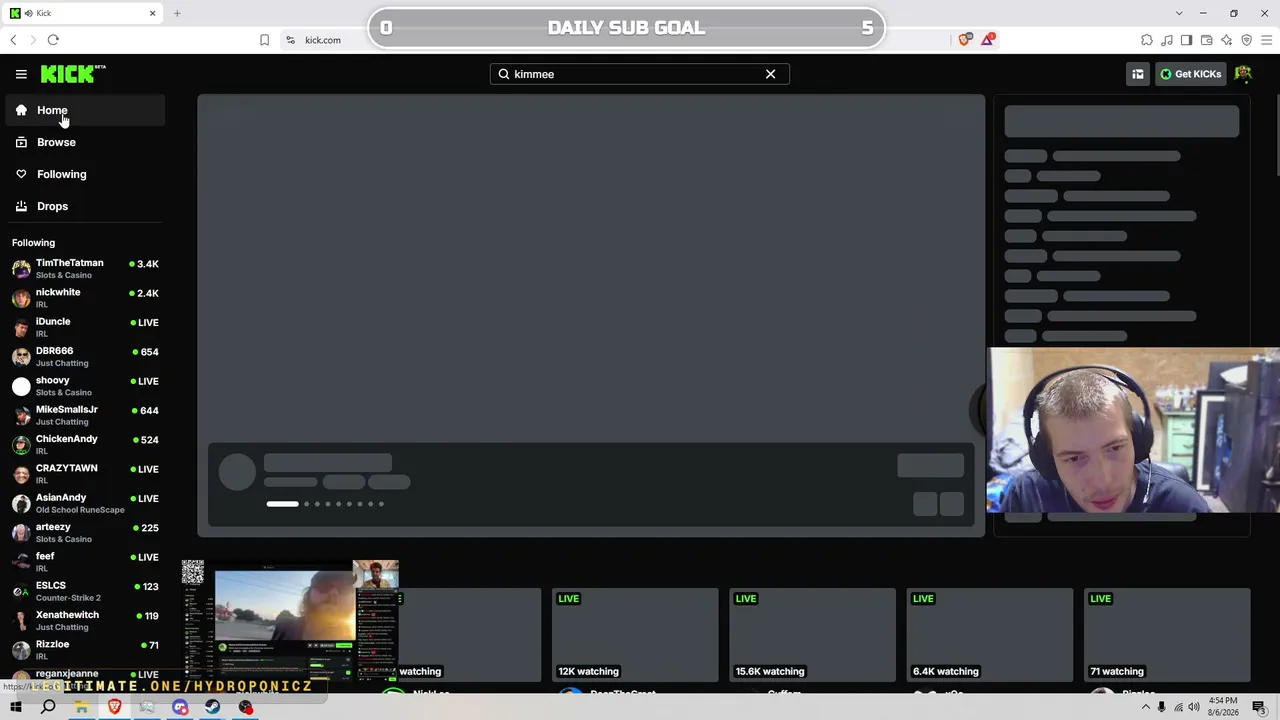Image resolution: width=1280 pixels, height=720 pixels.
Task: Expand the tab search dropdown chevron
Action: (x=1179, y=13)
